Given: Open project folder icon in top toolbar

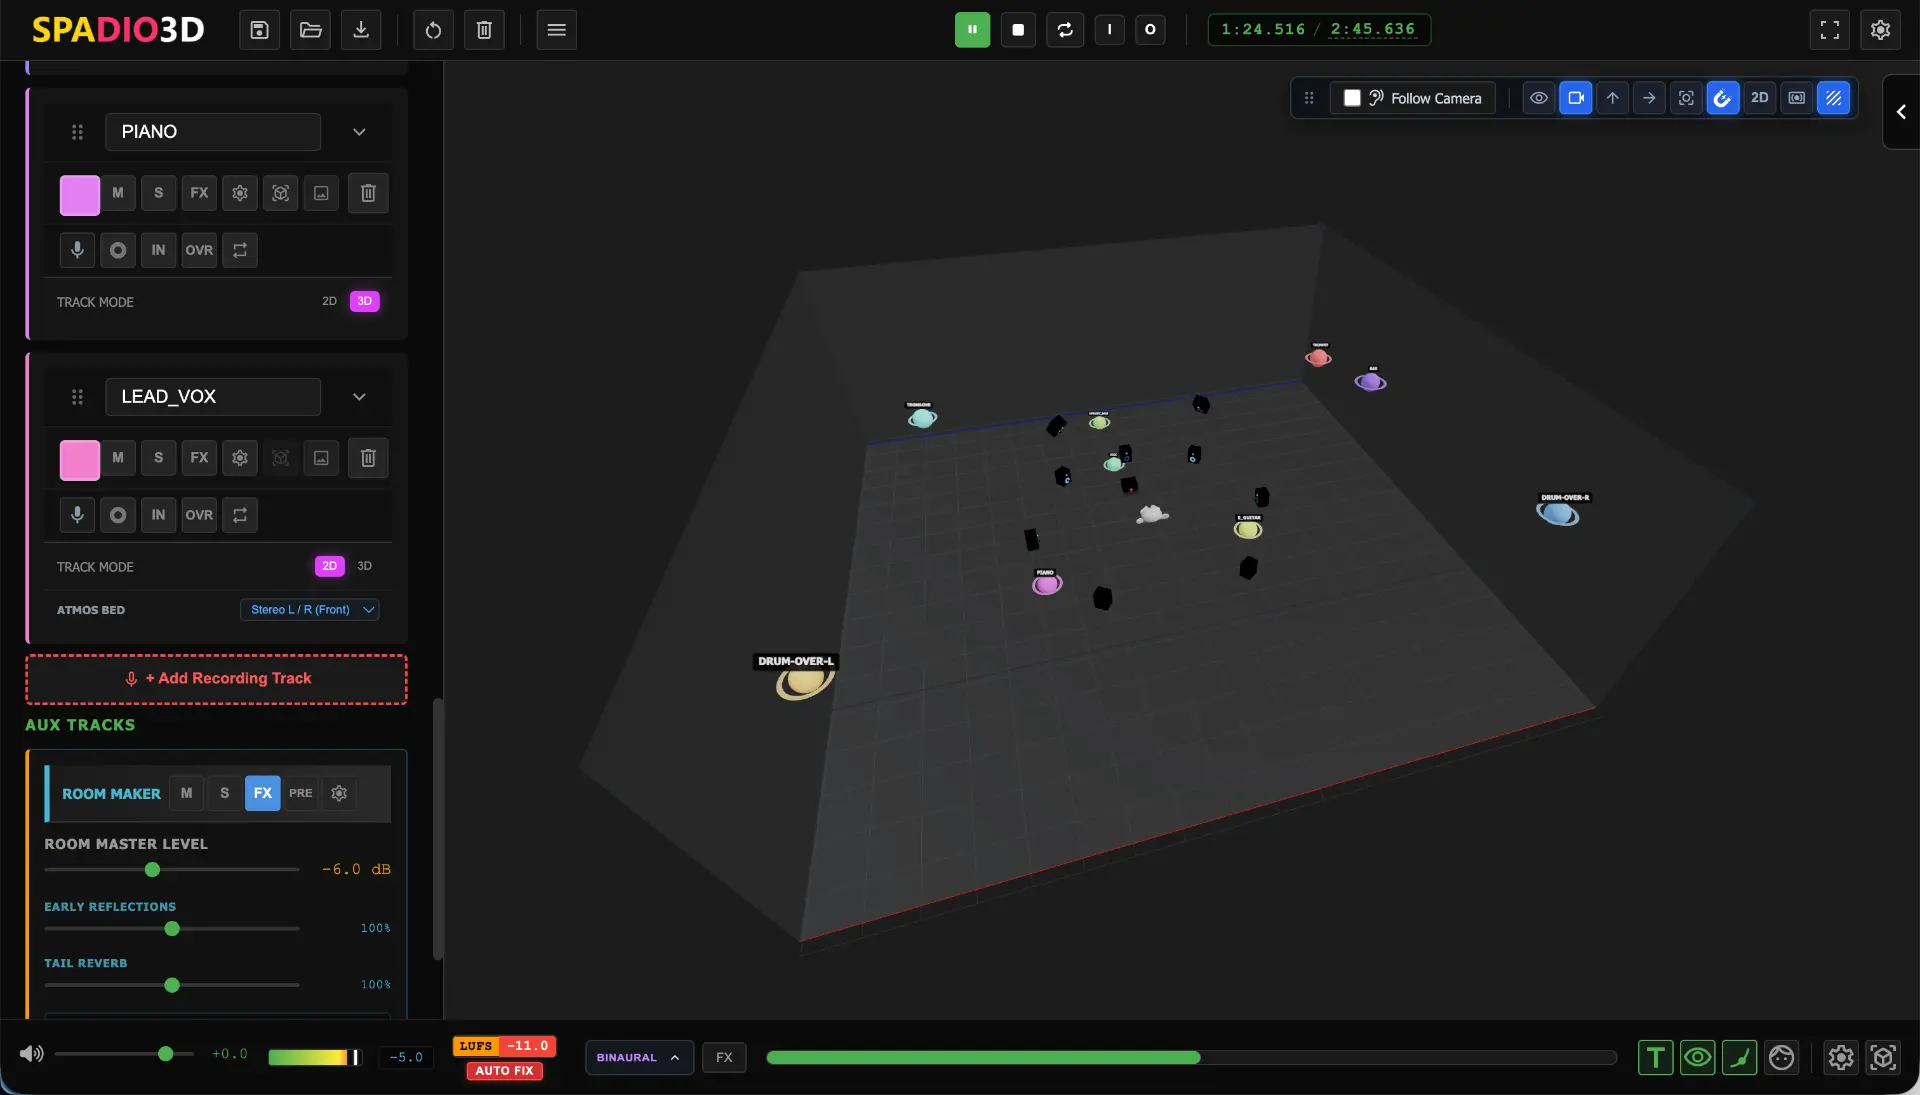Looking at the screenshot, I should click(310, 30).
